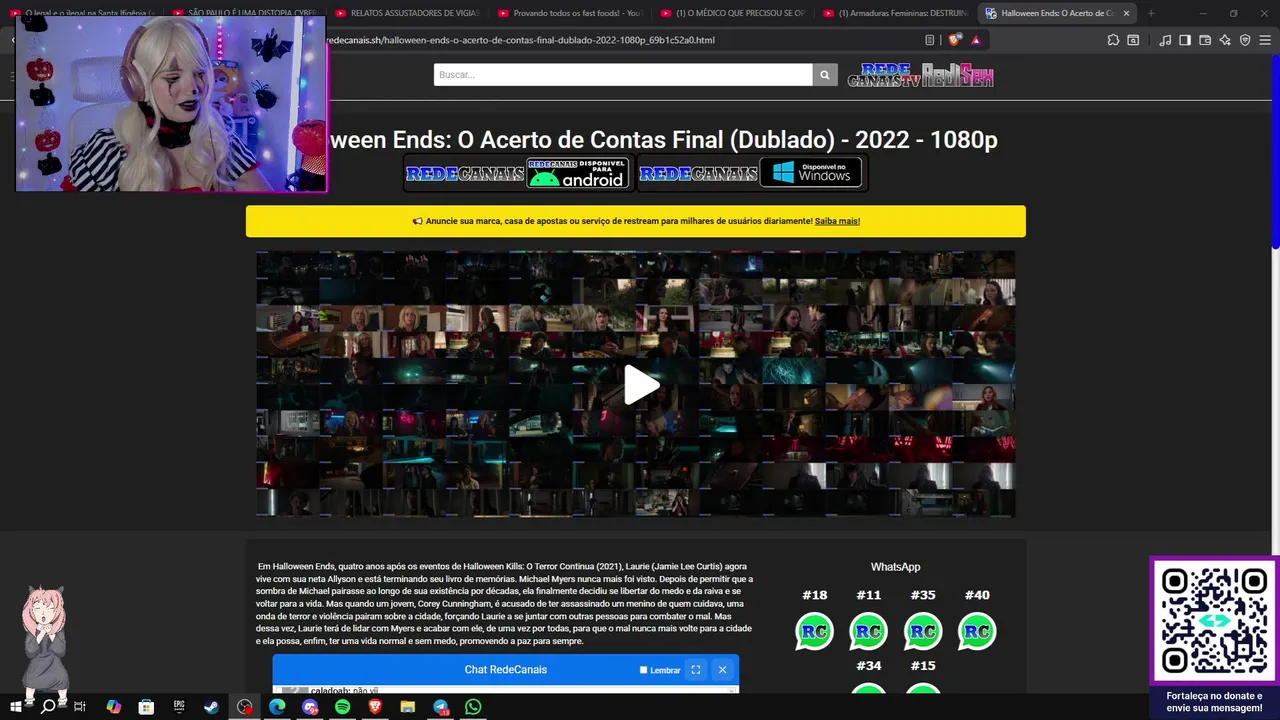This screenshot has width=1280, height=720.
Task: Open the RedeCanais Windows app banner
Action: point(751,173)
